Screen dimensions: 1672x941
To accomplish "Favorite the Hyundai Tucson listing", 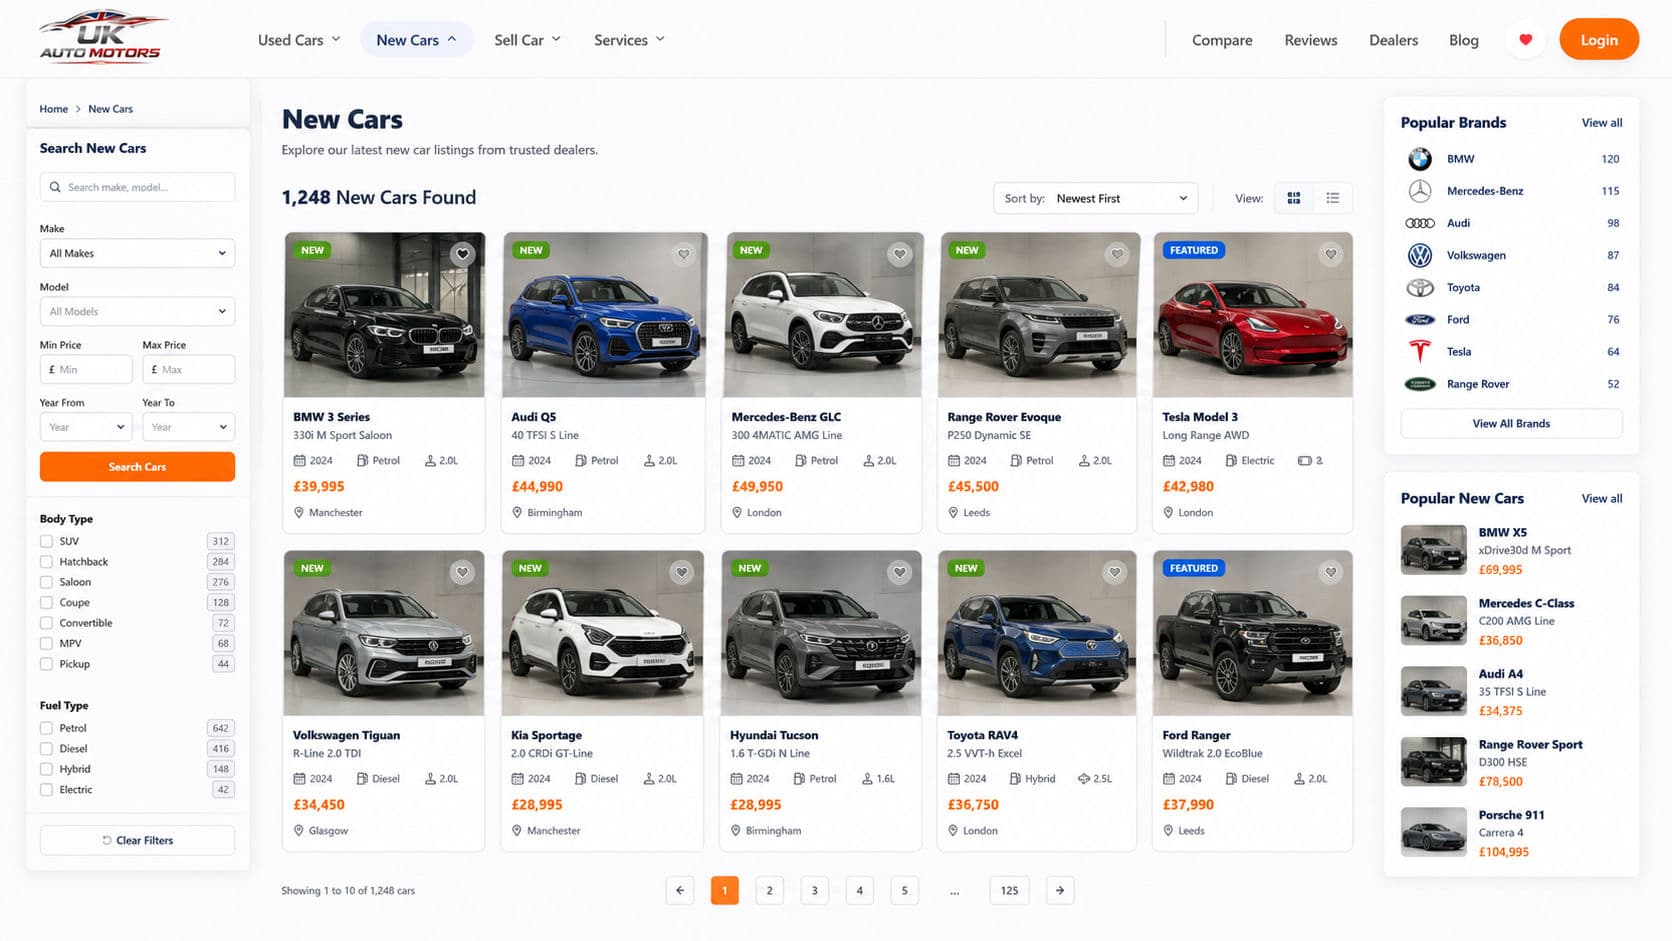I will [900, 572].
